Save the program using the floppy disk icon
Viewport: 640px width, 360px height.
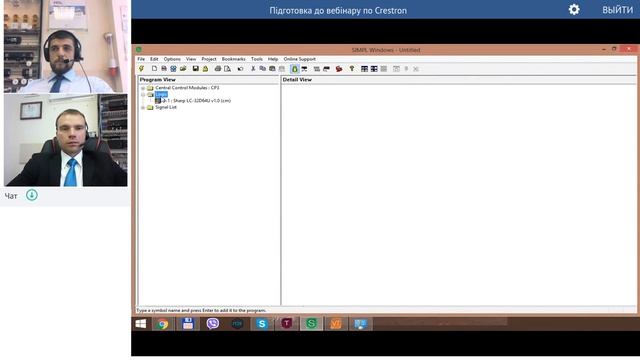(196, 69)
